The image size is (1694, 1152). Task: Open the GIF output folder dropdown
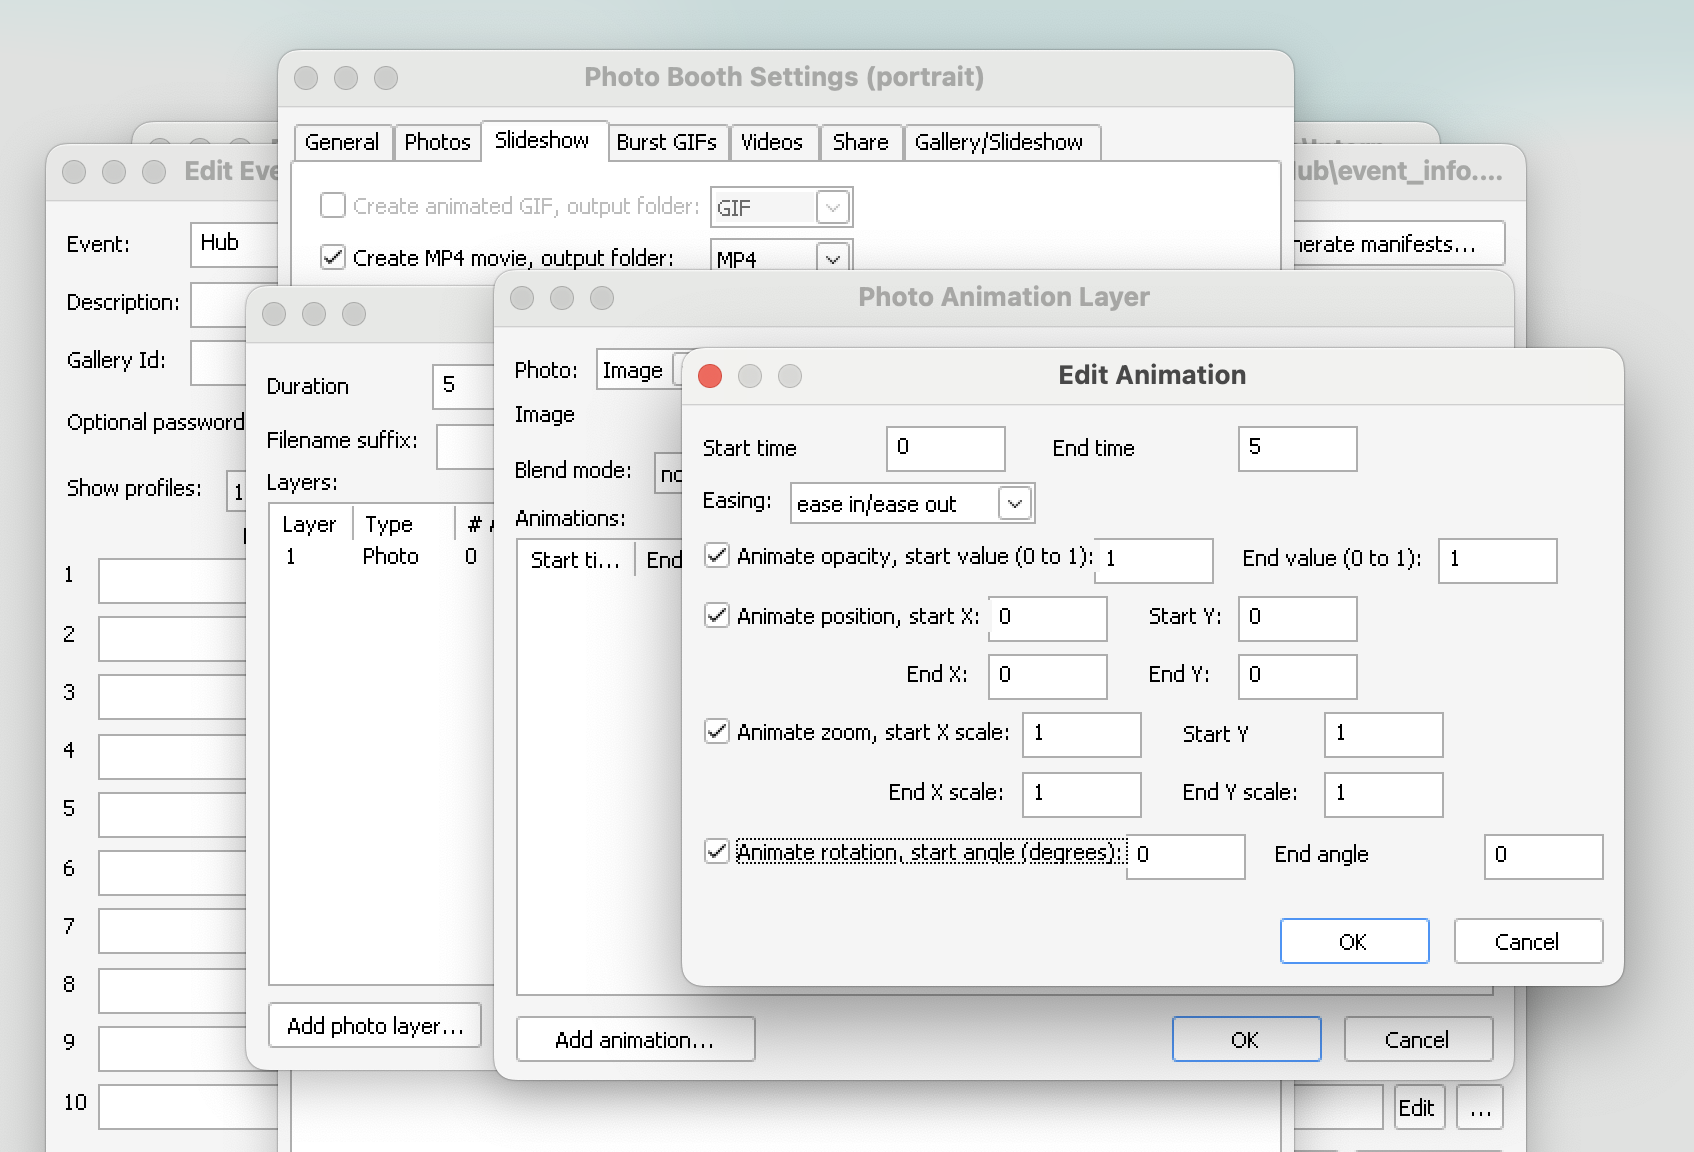point(832,208)
